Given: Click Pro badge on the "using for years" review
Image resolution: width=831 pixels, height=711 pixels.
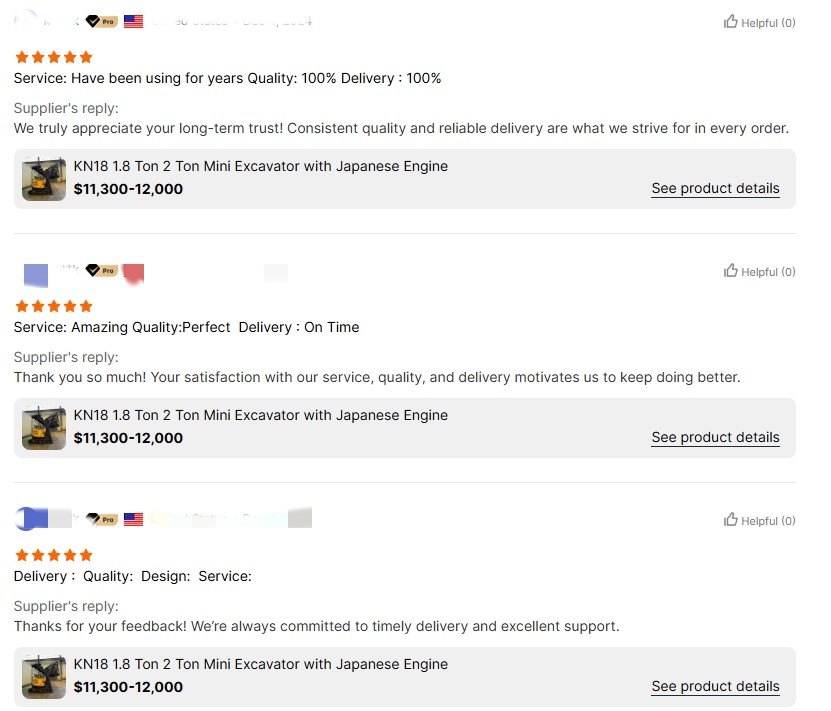Looking at the screenshot, I should [101, 21].
